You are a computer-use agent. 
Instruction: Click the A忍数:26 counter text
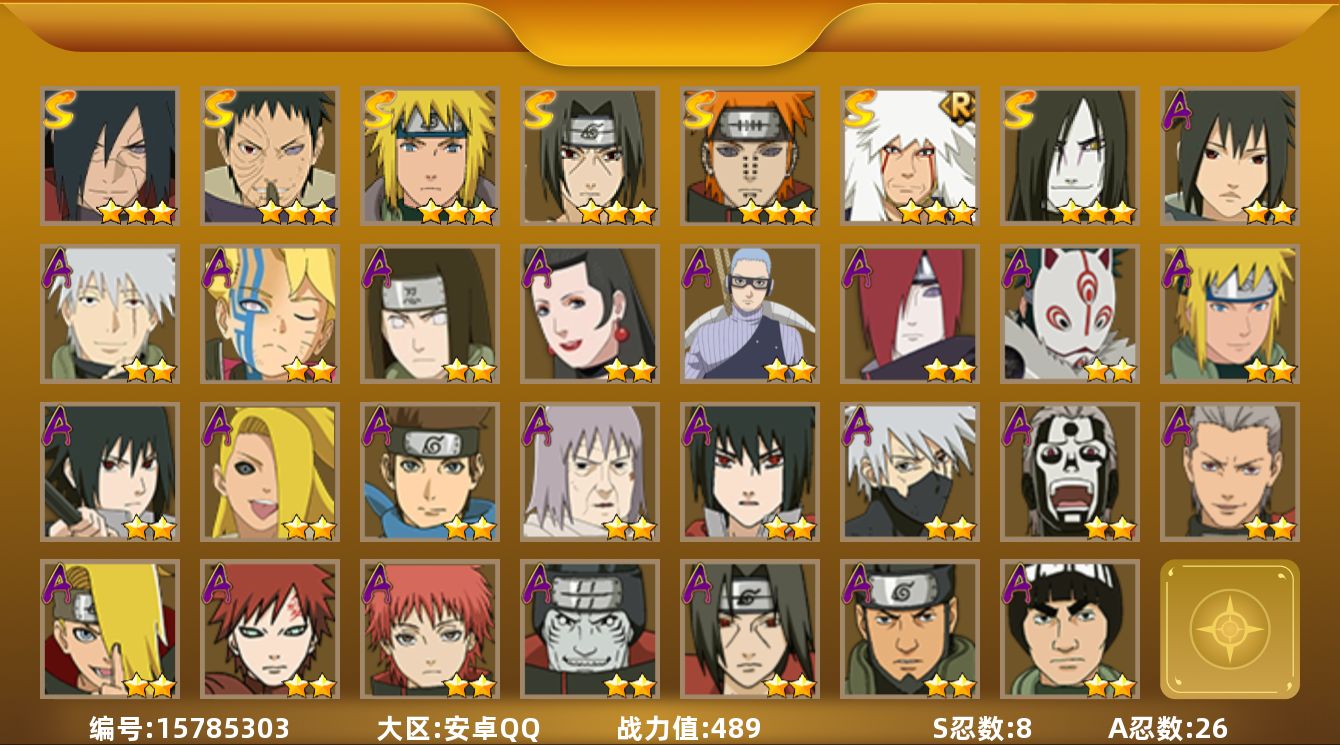click(1167, 728)
